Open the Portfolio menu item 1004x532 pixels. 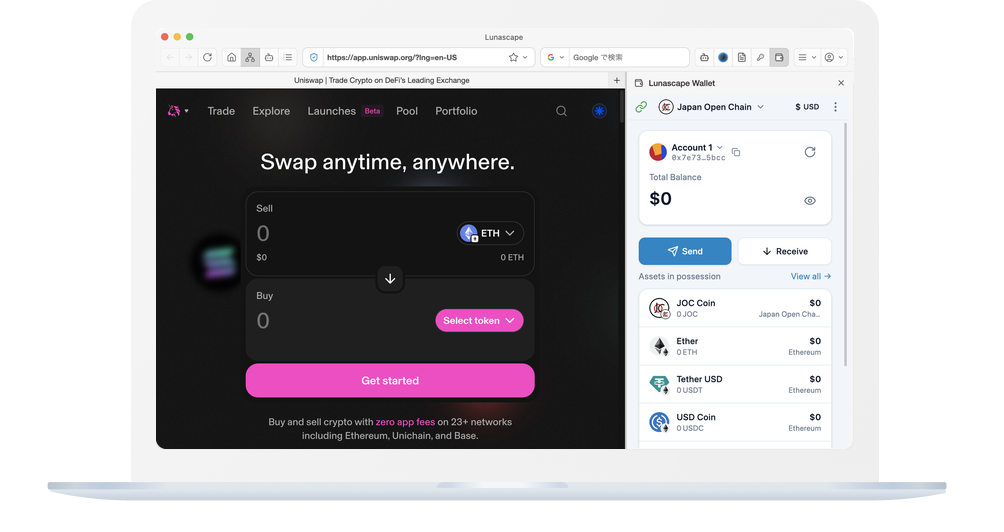click(x=456, y=111)
